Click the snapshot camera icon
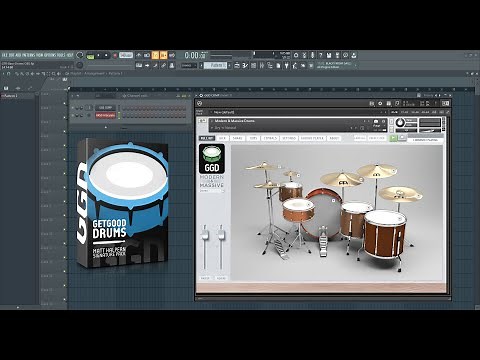The image size is (480, 360). (376, 121)
